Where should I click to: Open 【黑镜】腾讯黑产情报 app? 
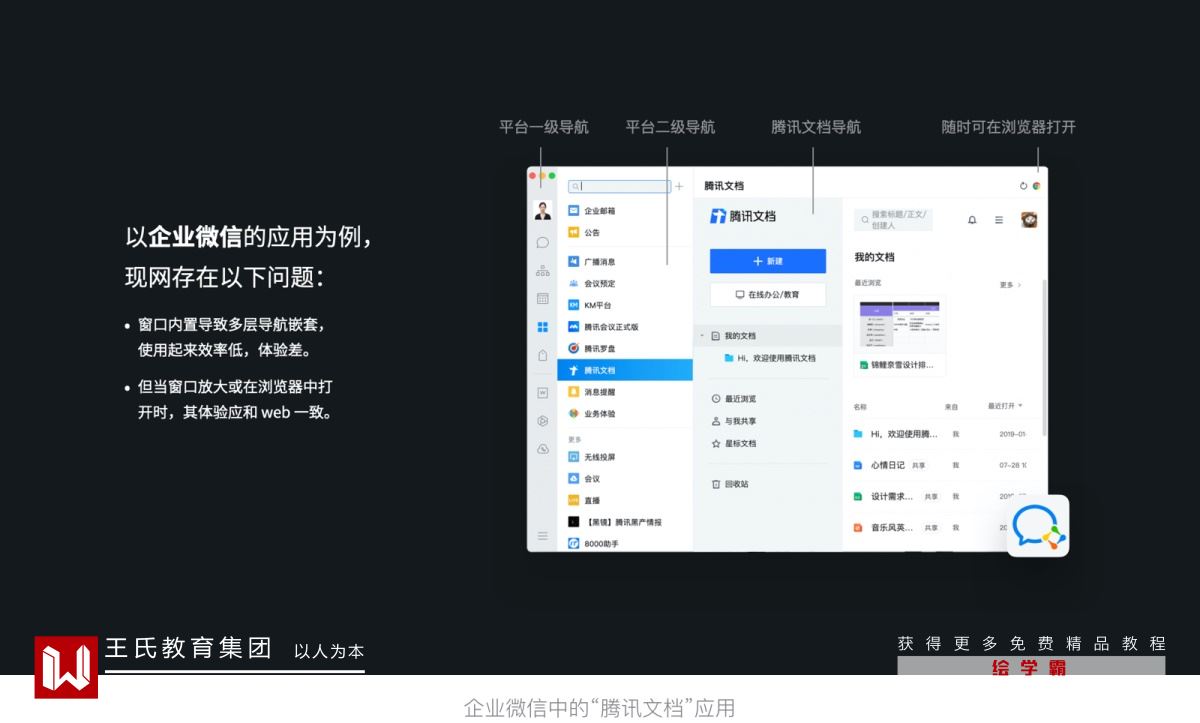click(x=625, y=522)
